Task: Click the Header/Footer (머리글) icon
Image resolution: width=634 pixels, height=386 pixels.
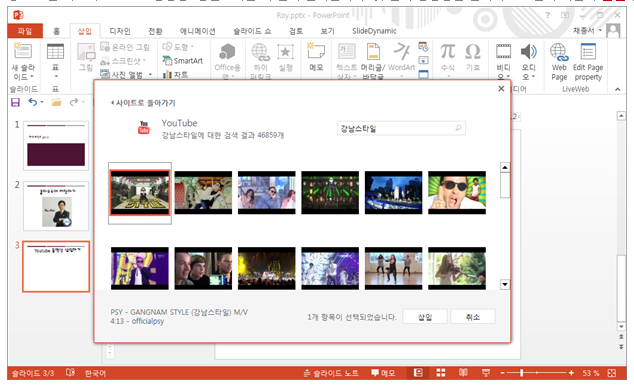Action: [x=373, y=52]
